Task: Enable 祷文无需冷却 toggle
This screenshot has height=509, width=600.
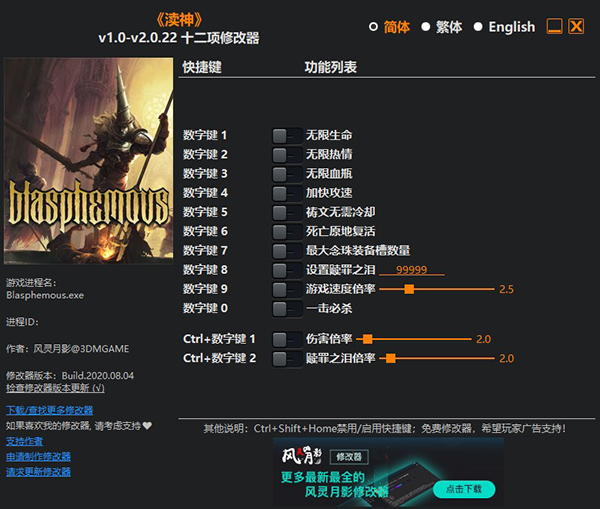Action: [287, 212]
